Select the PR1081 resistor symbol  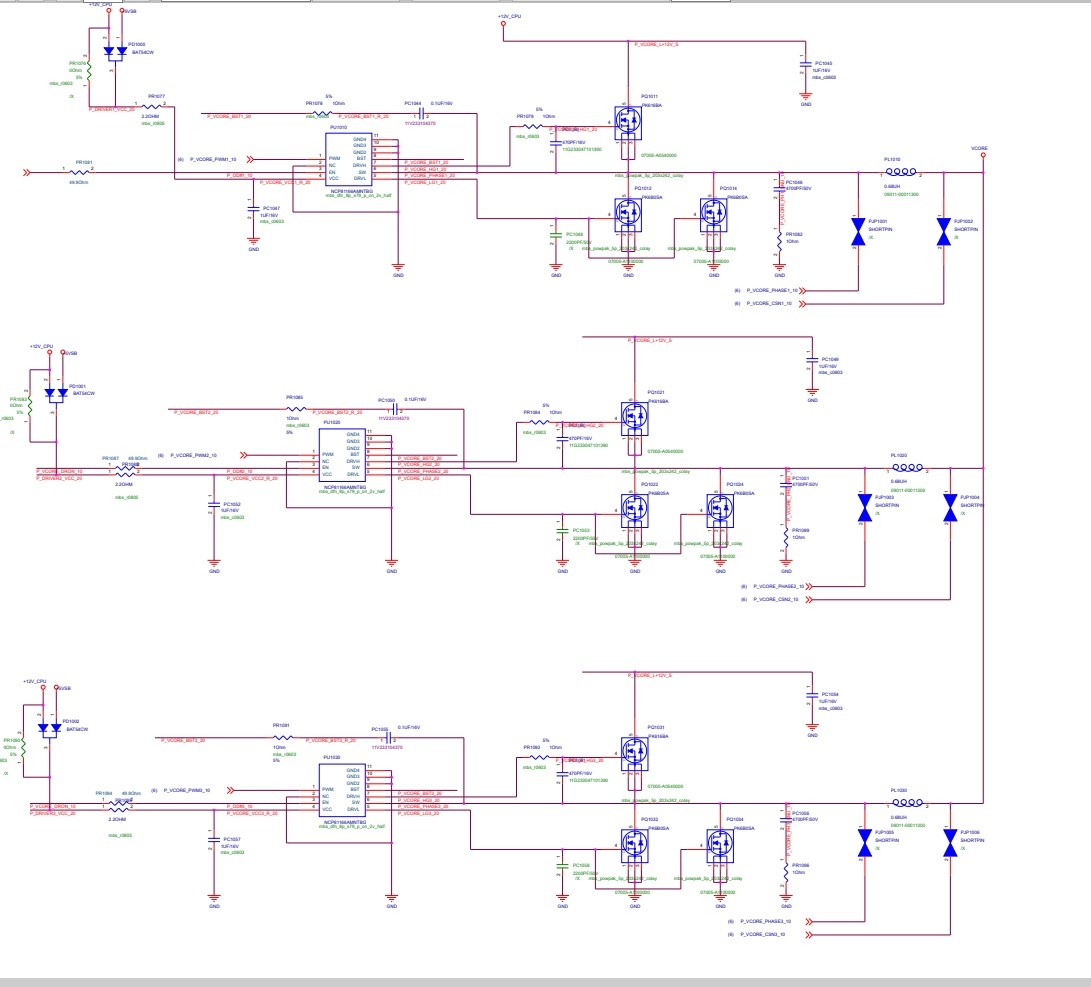79,172
